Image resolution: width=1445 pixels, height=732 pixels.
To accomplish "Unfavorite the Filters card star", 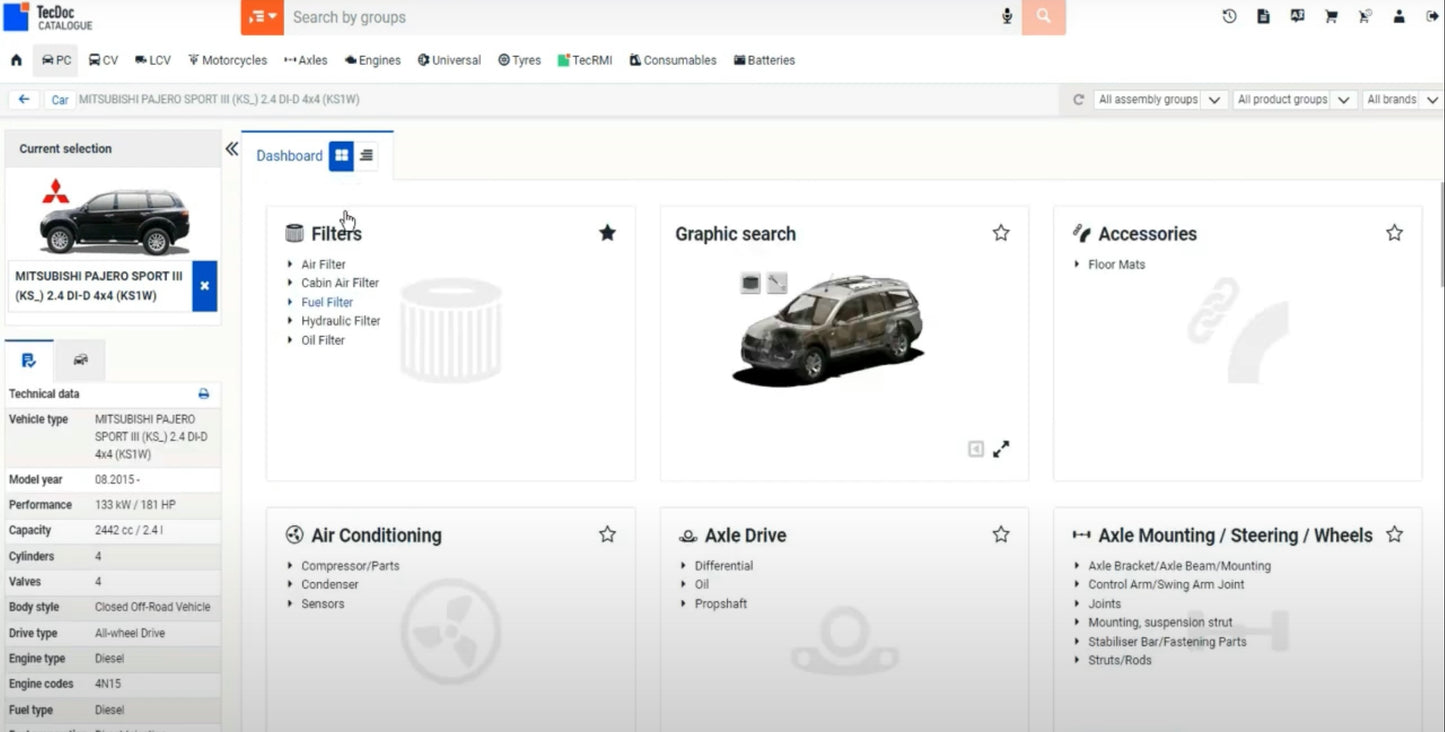I will coord(607,233).
